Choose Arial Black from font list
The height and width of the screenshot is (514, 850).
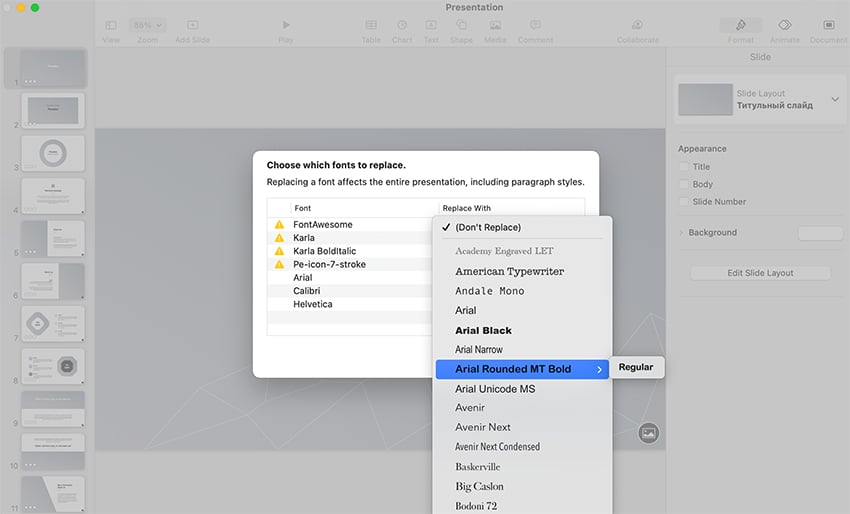483,330
